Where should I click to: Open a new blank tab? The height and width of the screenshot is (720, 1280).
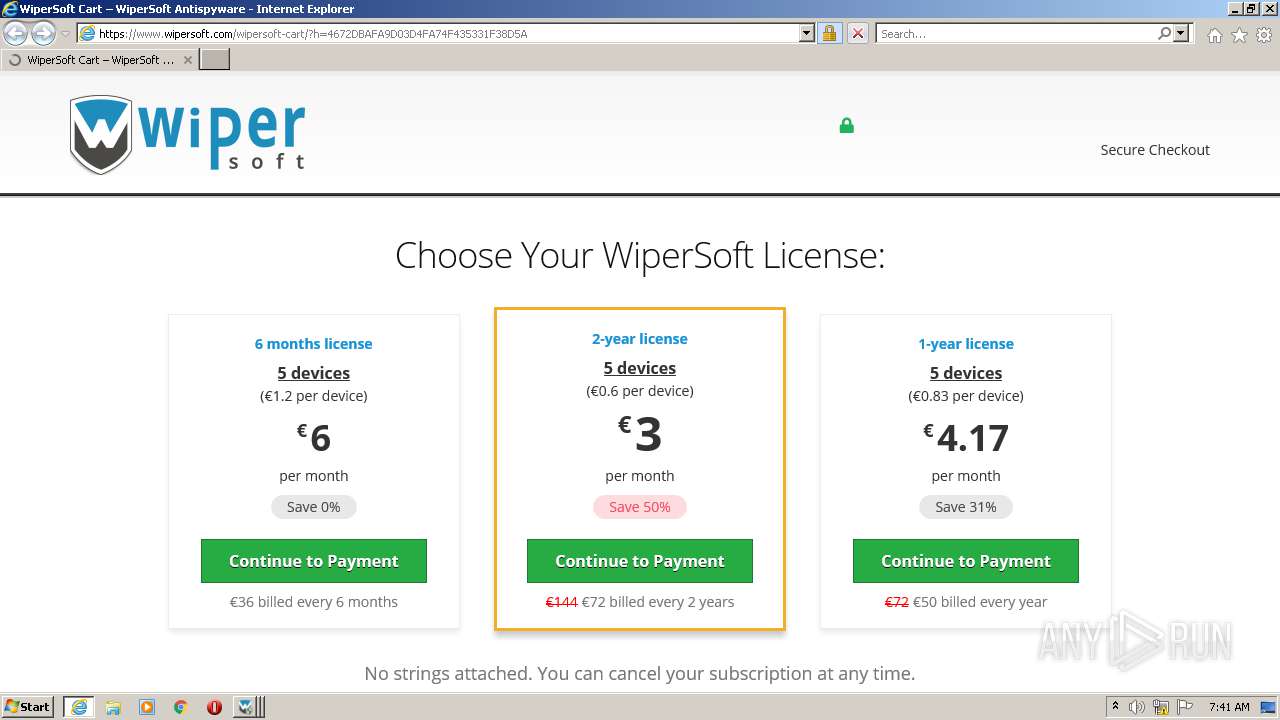tap(215, 60)
